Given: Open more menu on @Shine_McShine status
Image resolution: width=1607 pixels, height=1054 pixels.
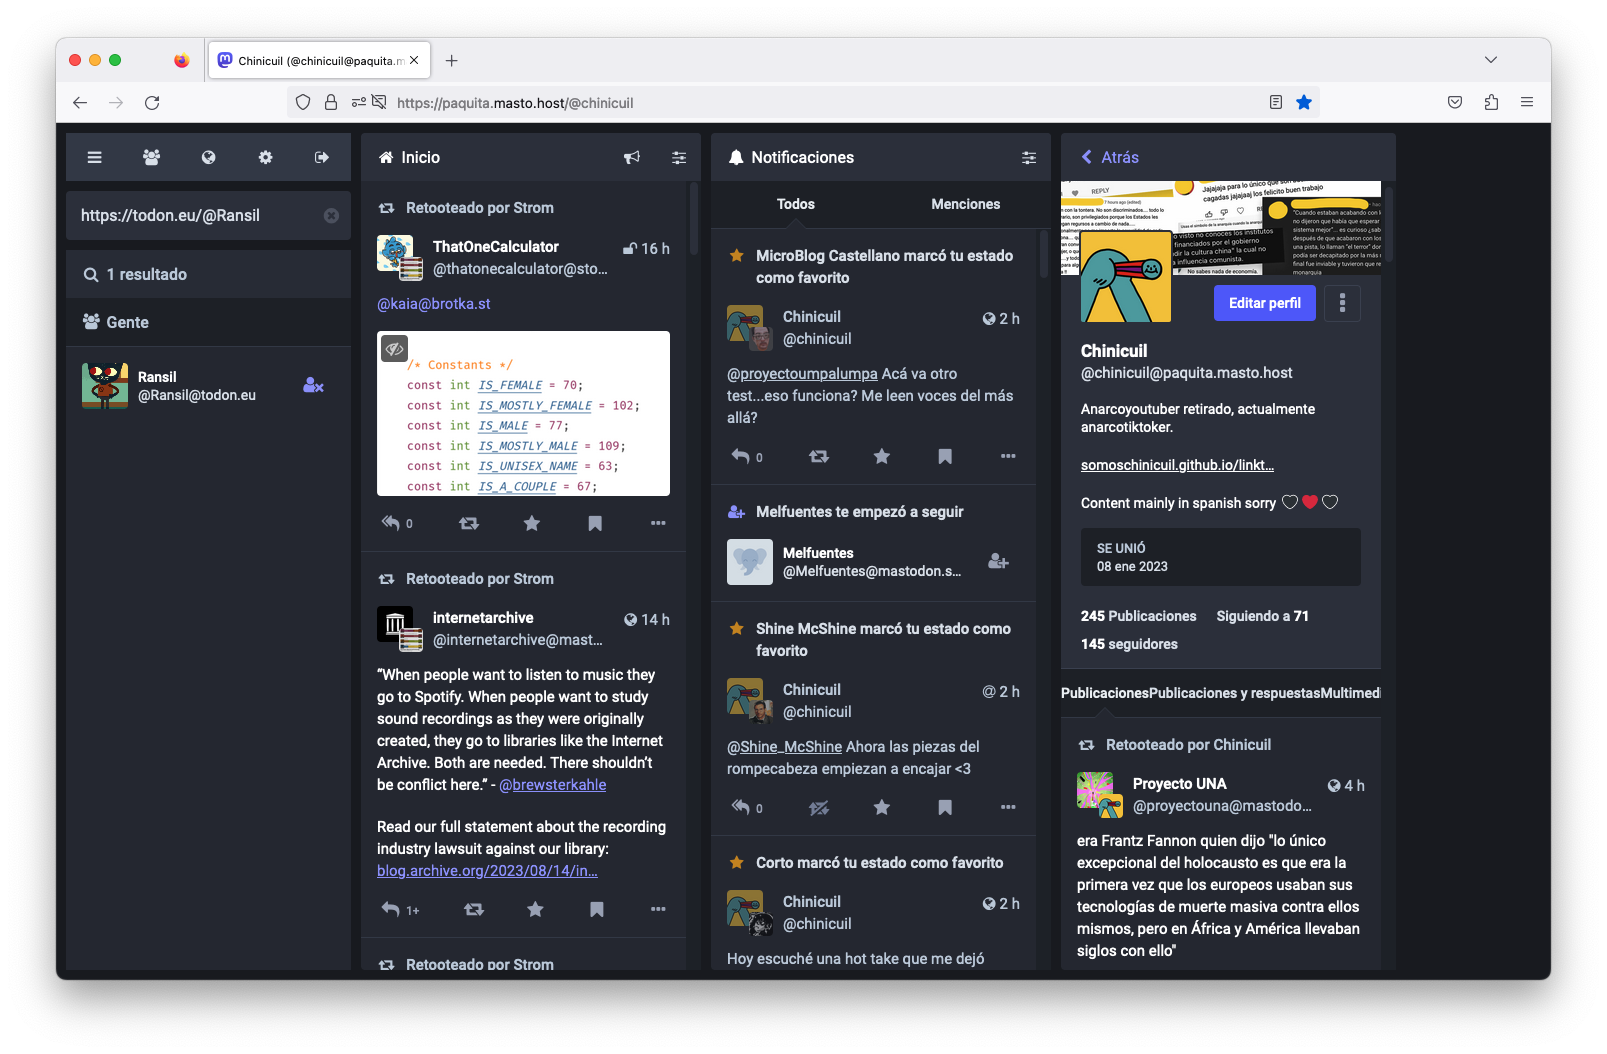Looking at the screenshot, I should [x=1008, y=807].
